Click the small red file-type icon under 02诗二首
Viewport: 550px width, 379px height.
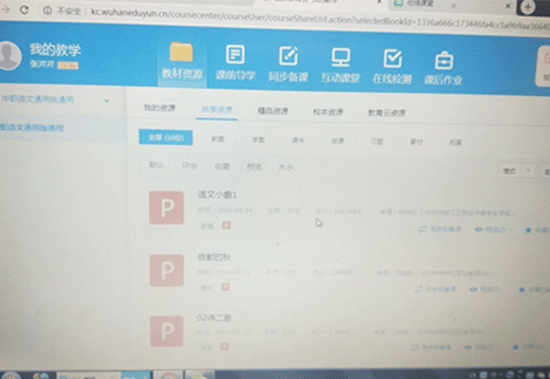coord(224,347)
